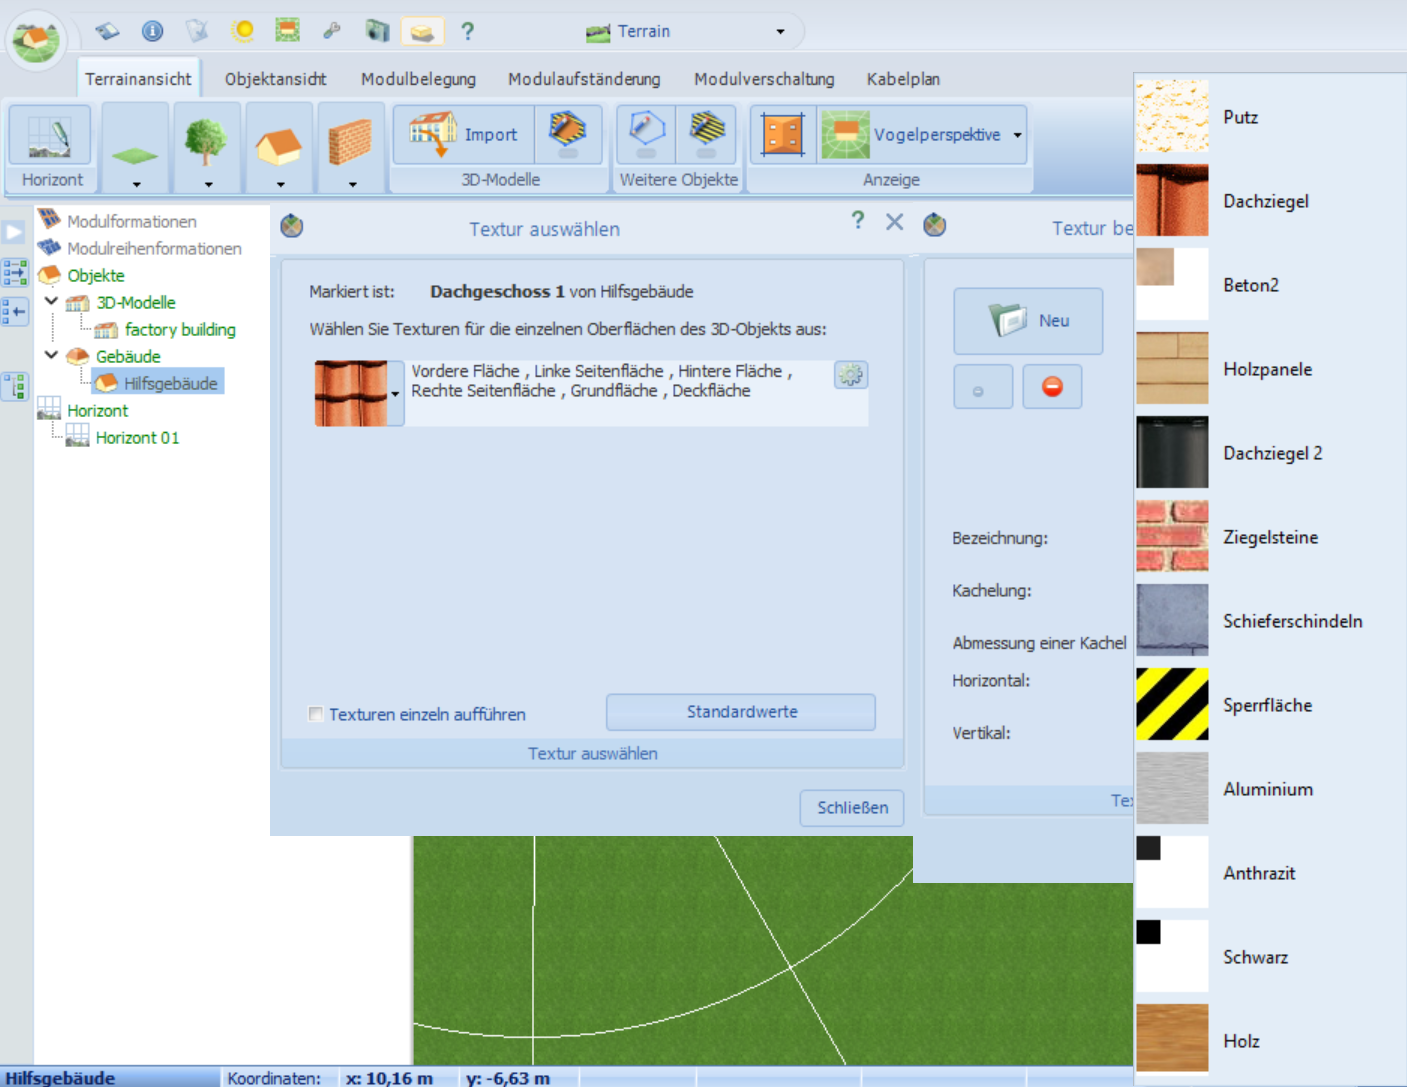The image size is (1407, 1087).
Task: Click the wrench icon in top toolbar
Action: pos(332,31)
